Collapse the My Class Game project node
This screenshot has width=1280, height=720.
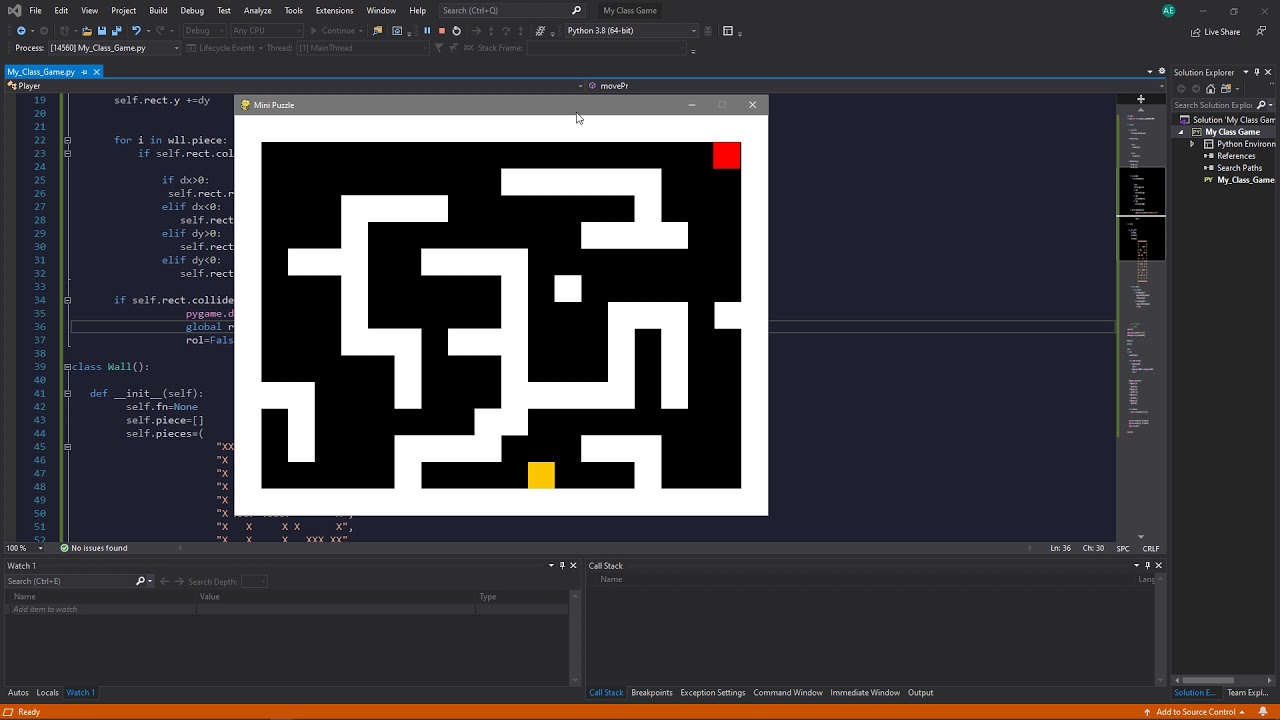pyautogui.click(x=1180, y=132)
